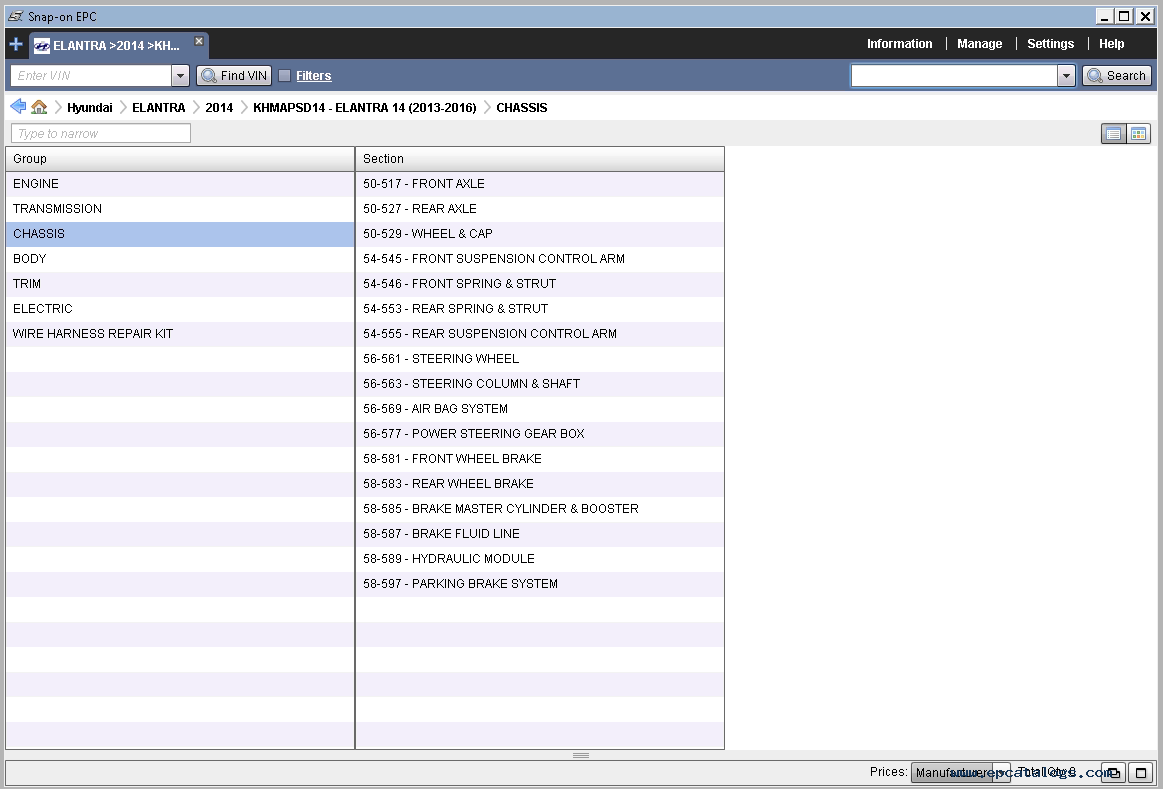
Task: Open section 50-529 - WHEEL & CAP
Action: pos(540,234)
